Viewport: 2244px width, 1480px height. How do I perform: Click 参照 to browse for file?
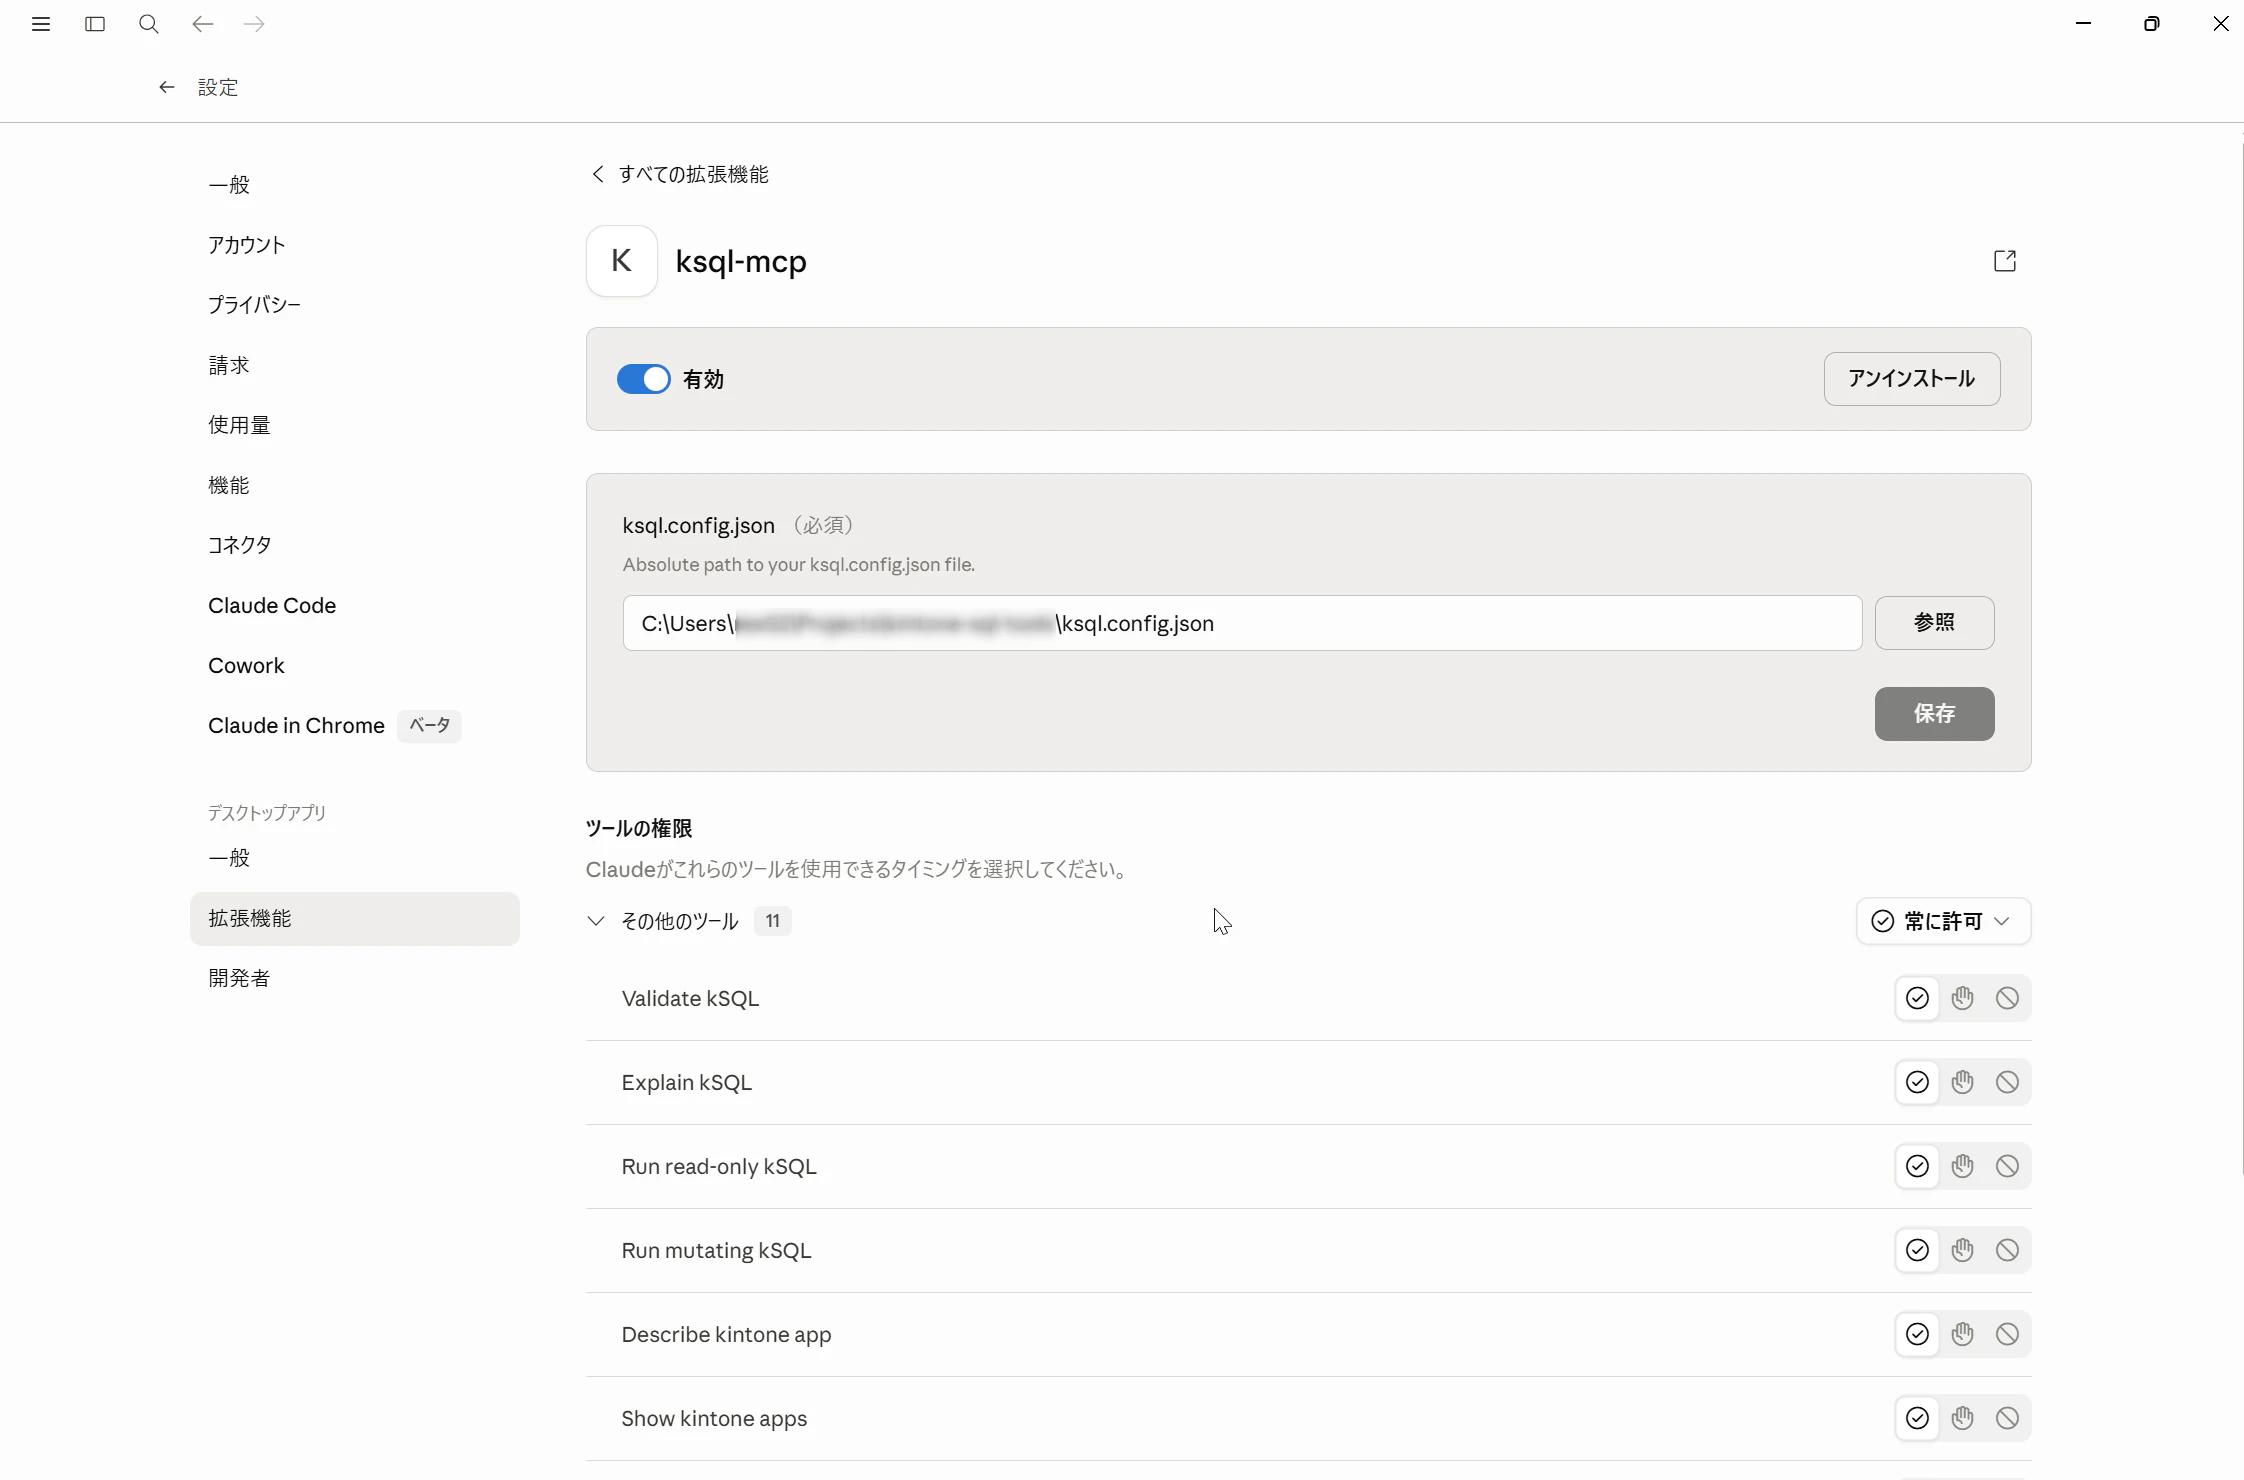(1935, 623)
